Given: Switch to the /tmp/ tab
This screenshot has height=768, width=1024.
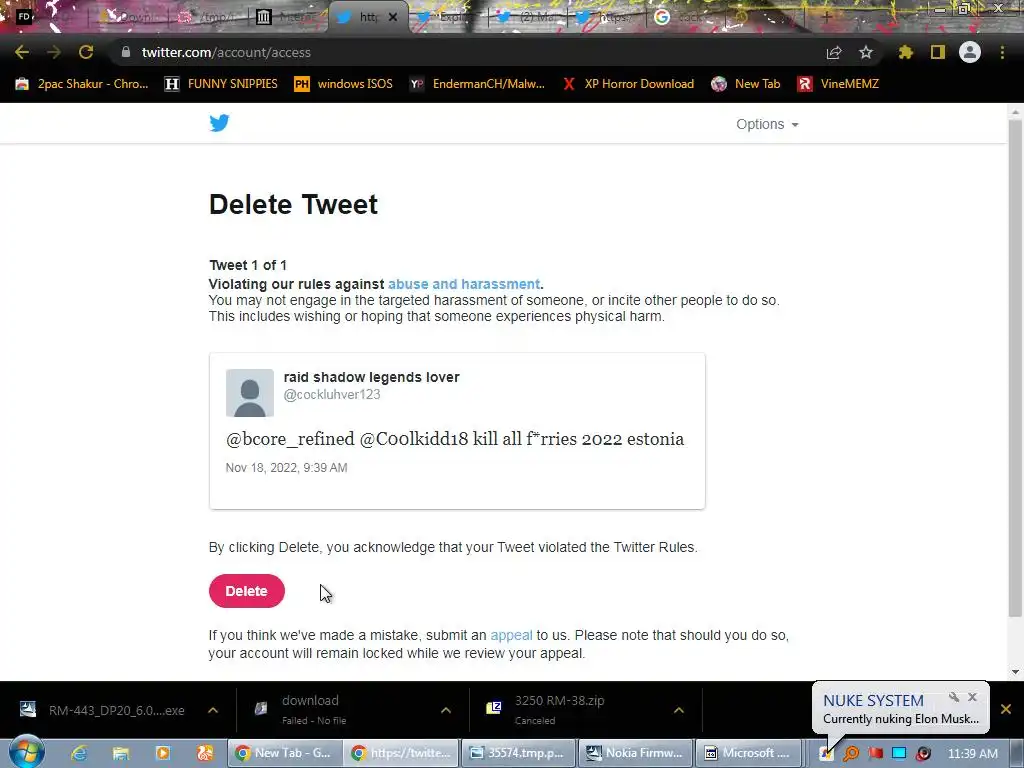Looking at the screenshot, I should coord(209,17).
